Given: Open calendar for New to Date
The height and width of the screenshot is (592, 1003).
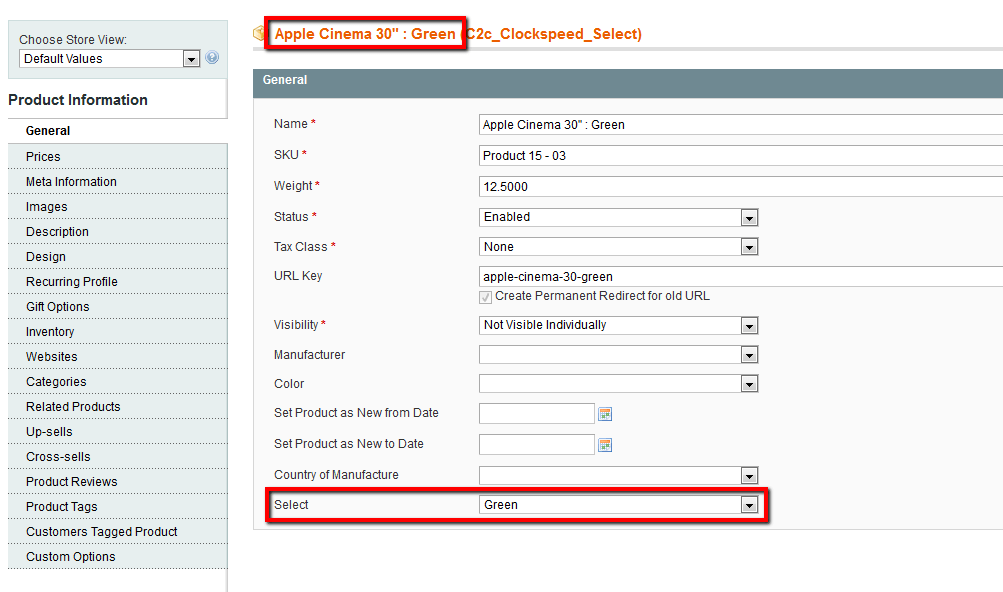Looking at the screenshot, I should pos(605,445).
